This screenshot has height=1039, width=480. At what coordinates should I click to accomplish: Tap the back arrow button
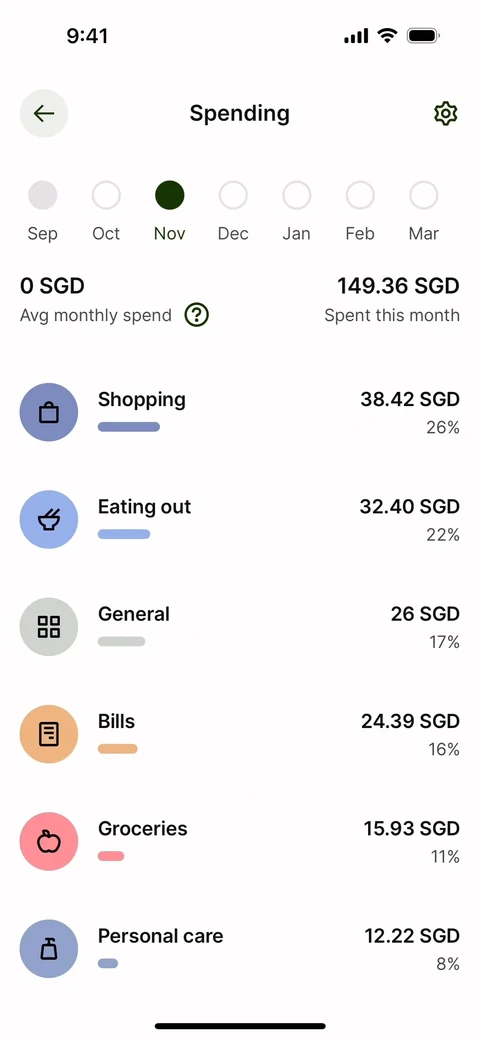pyautogui.click(x=44, y=113)
